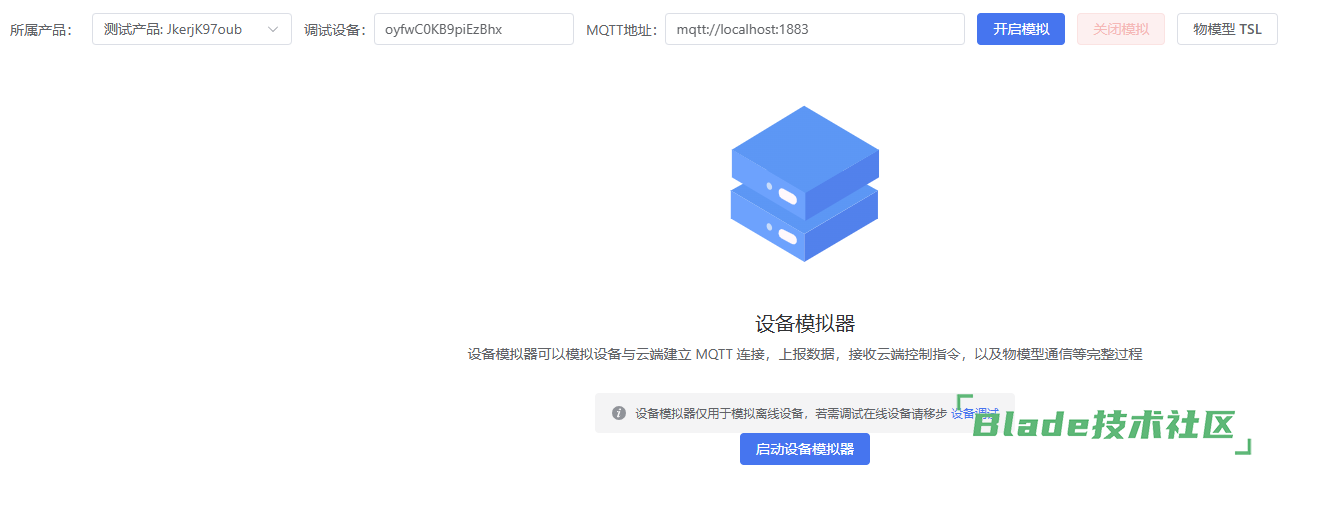Click the MQTT地址 field label
The image size is (1339, 516).
pos(622,30)
